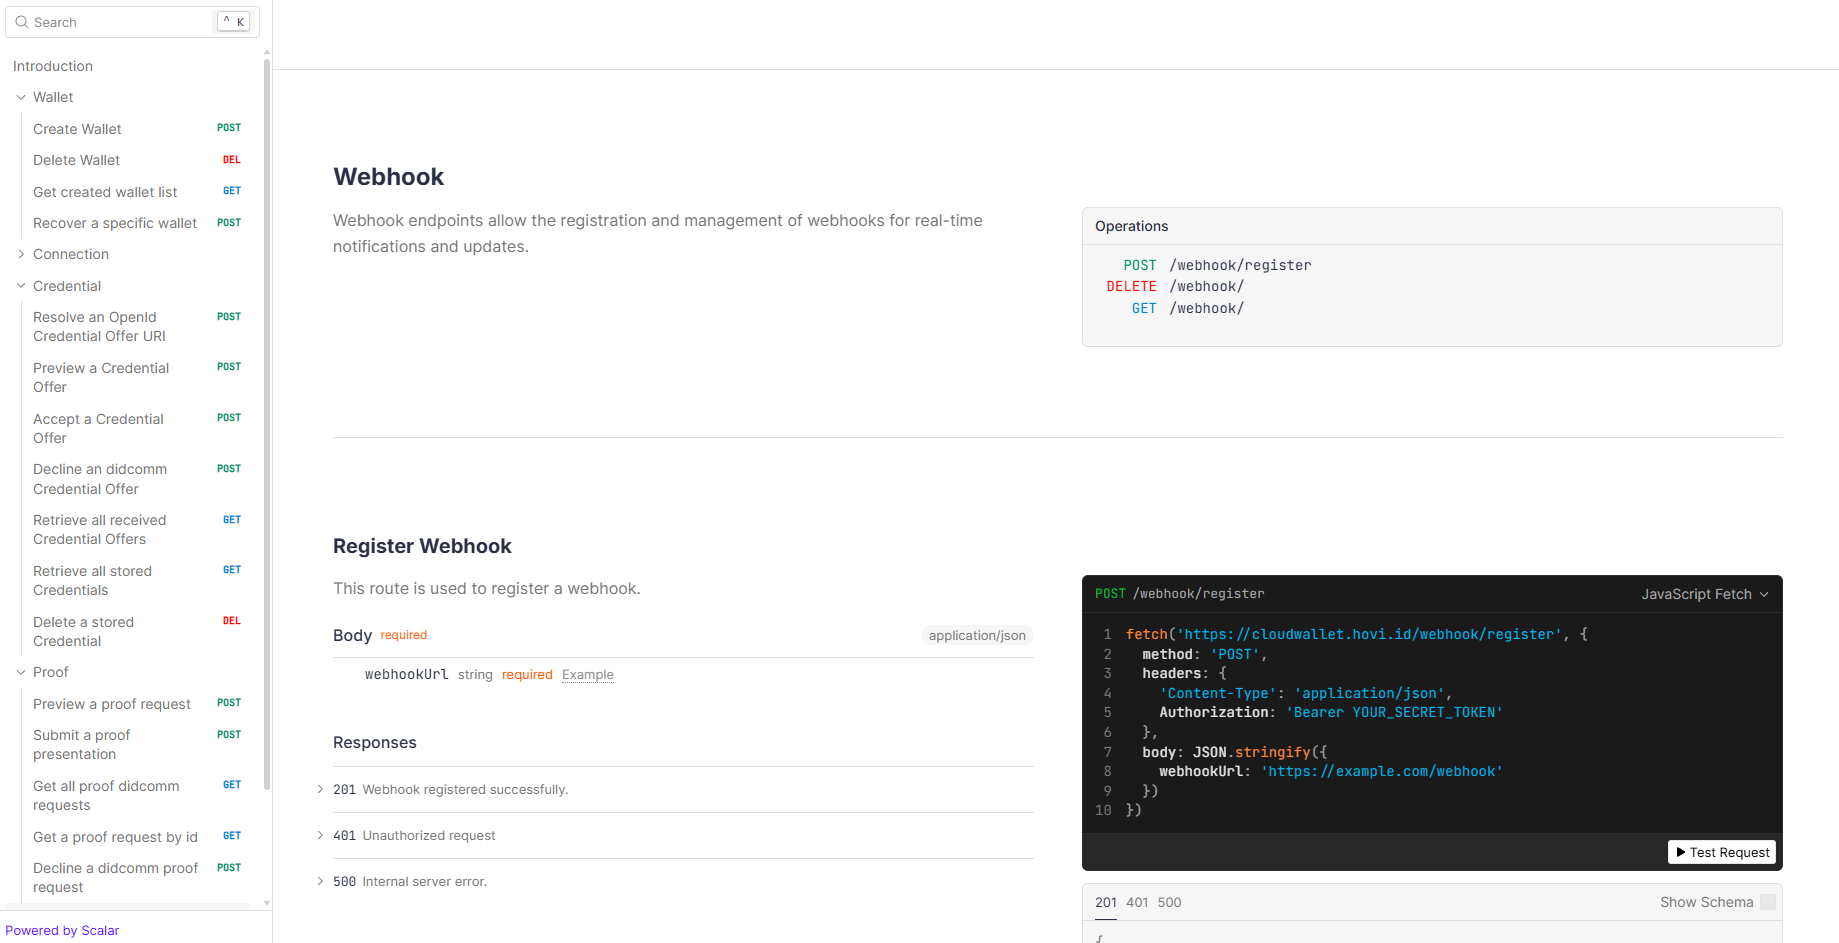Open the JavaScript Fetch language dropdown
Screen dimensions: 1839x943
[1704, 594]
